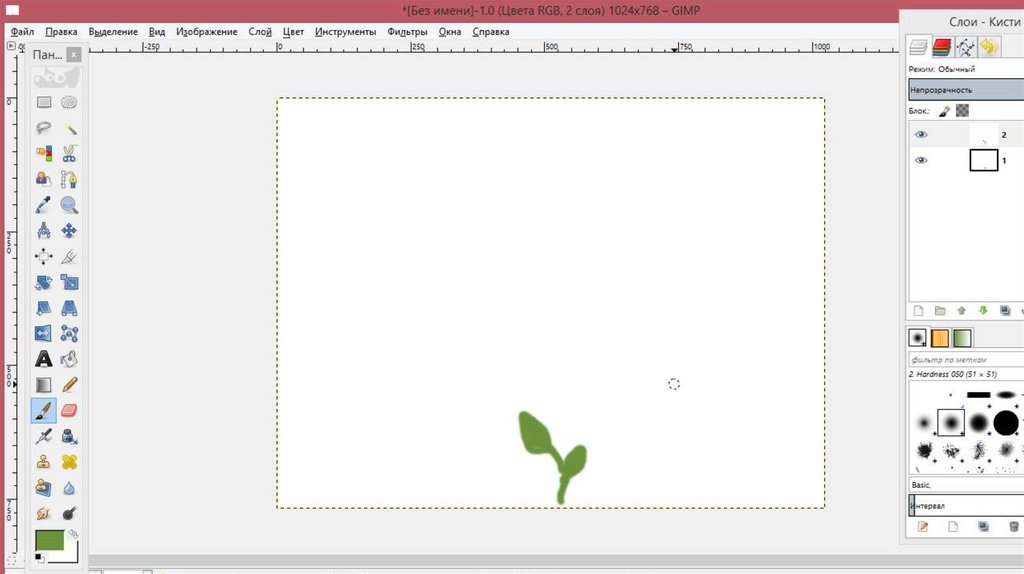The height and width of the screenshot is (574, 1024).
Task: Click the brush tag filter field
Action: coord(965,359)
